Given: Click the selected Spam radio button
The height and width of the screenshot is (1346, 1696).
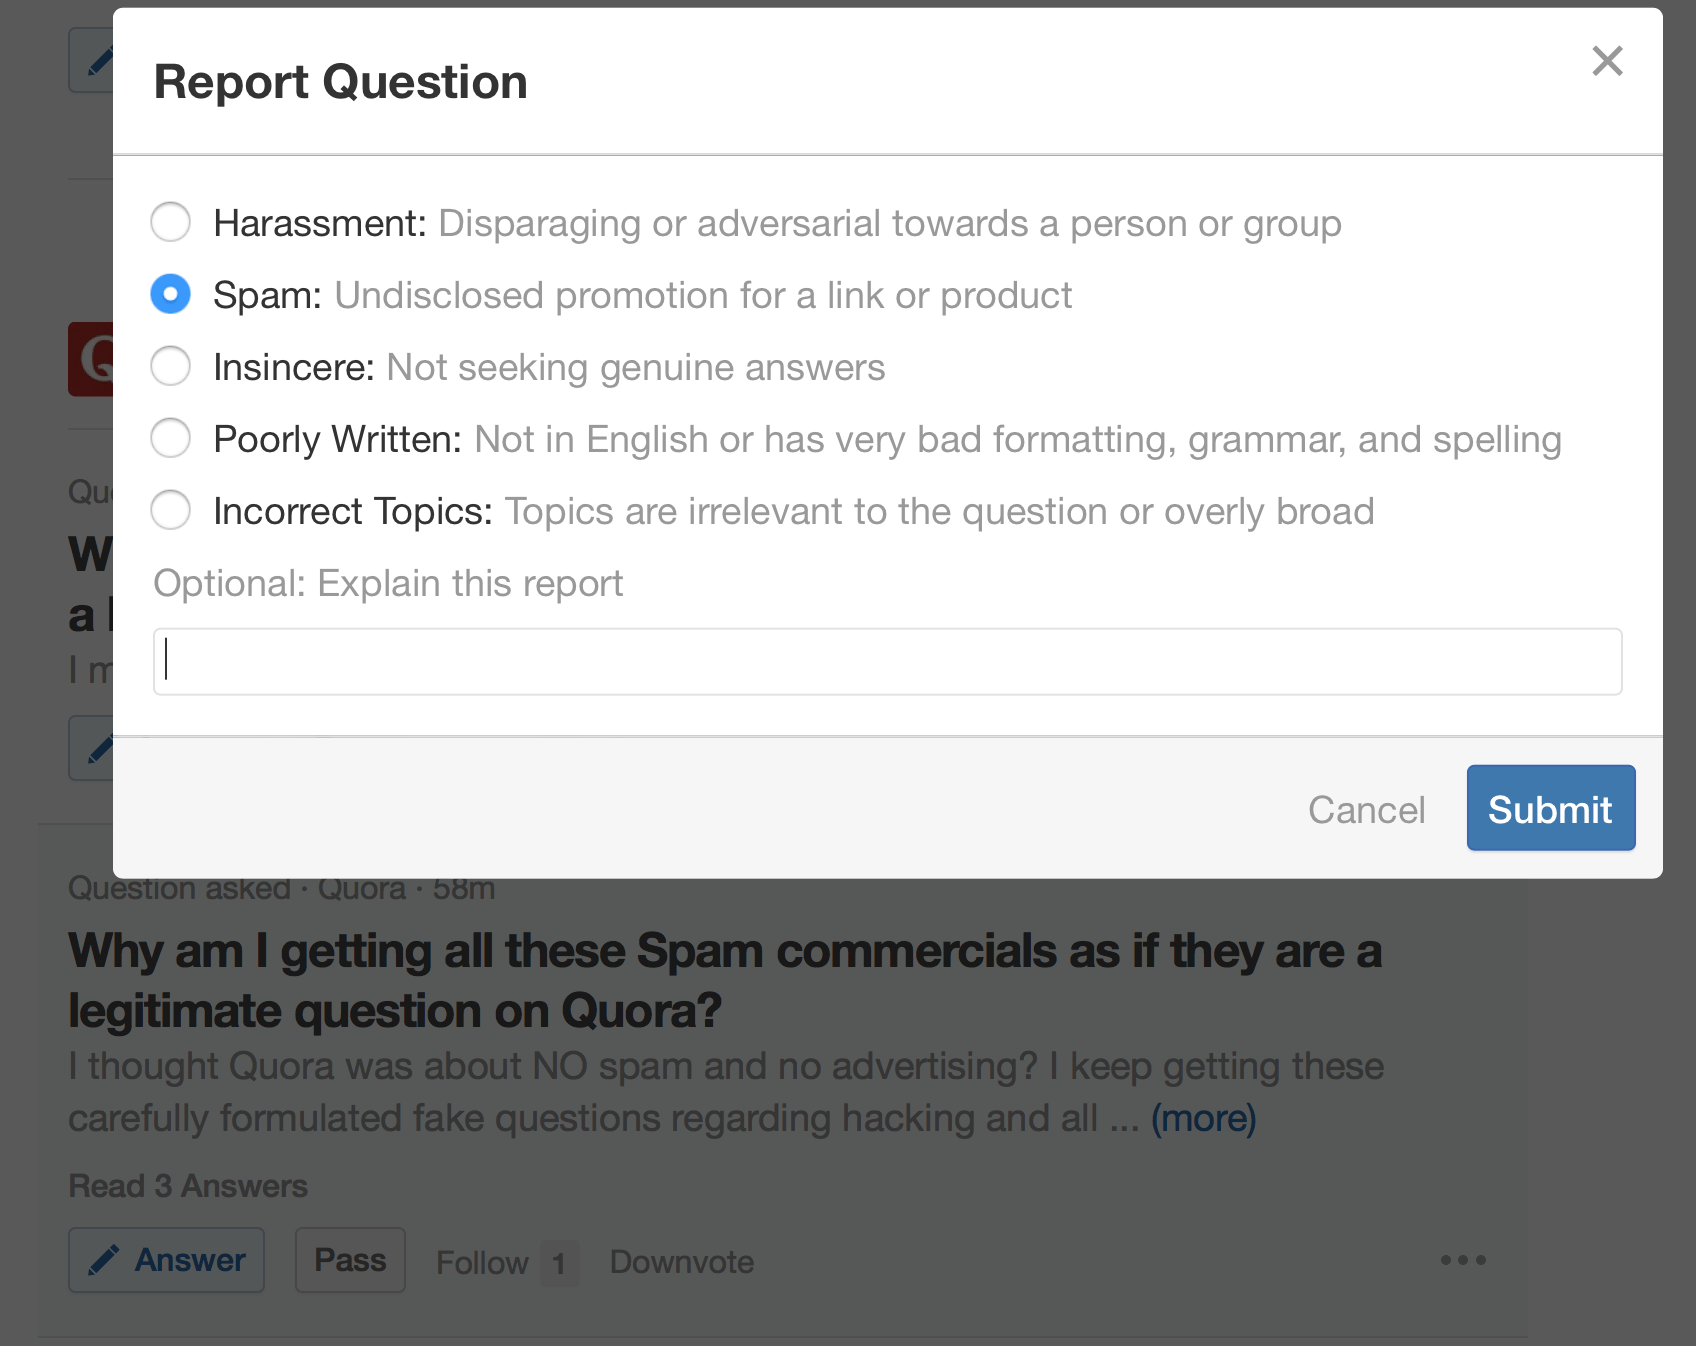Looking at the screenshot, I should click(170, 294).
